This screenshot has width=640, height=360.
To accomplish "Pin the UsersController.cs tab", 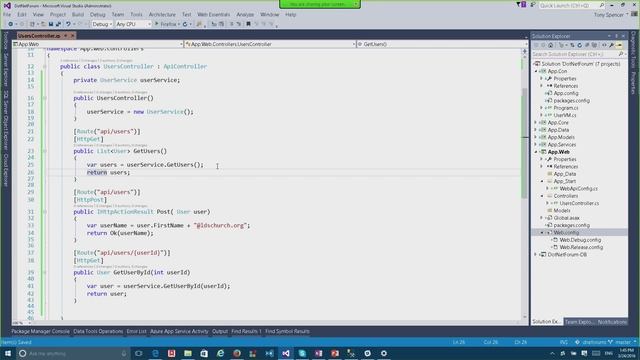I will click(66, 36).
